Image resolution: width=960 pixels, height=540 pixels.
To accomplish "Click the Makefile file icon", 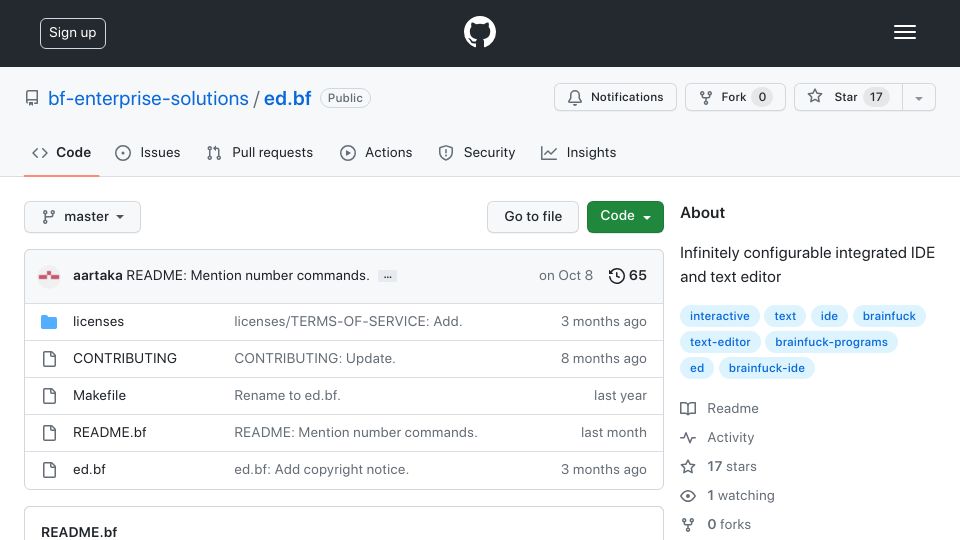I will pos(50,396).
